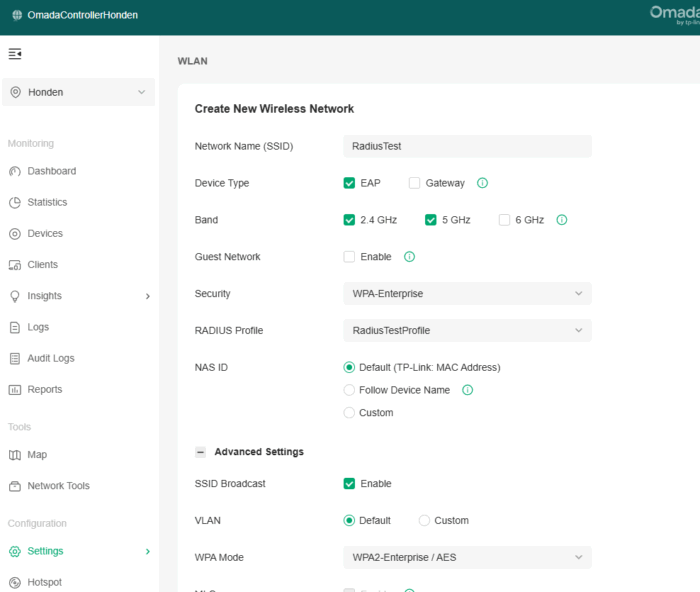
Task: Click info icon next to Gateway
Action: click(482, 183)
